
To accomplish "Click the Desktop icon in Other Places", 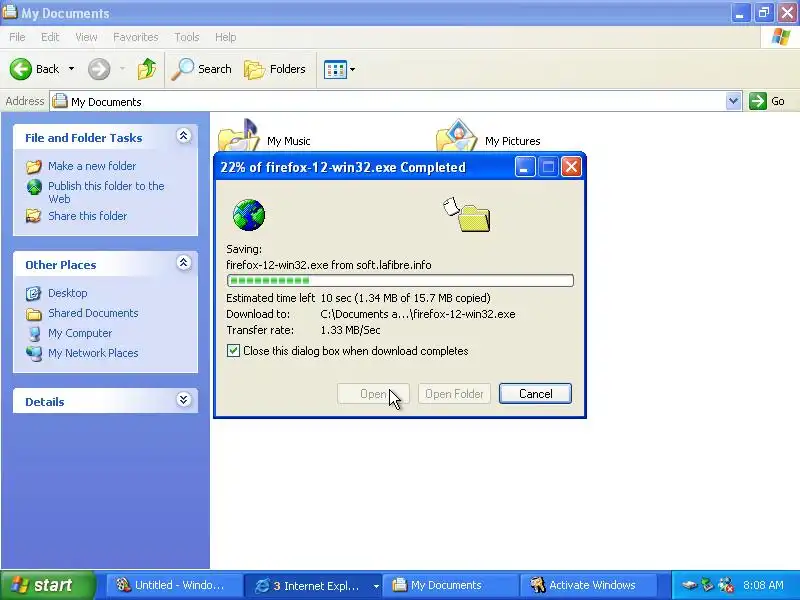I will (x=34, y=293).
